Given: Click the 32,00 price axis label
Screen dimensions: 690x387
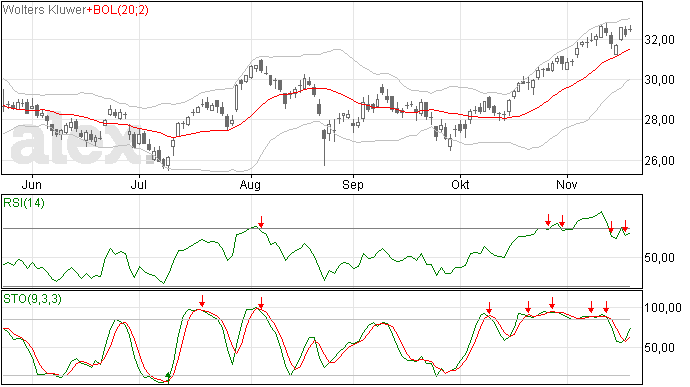Looking at the screenshot, I should click(x=659, y=40).
